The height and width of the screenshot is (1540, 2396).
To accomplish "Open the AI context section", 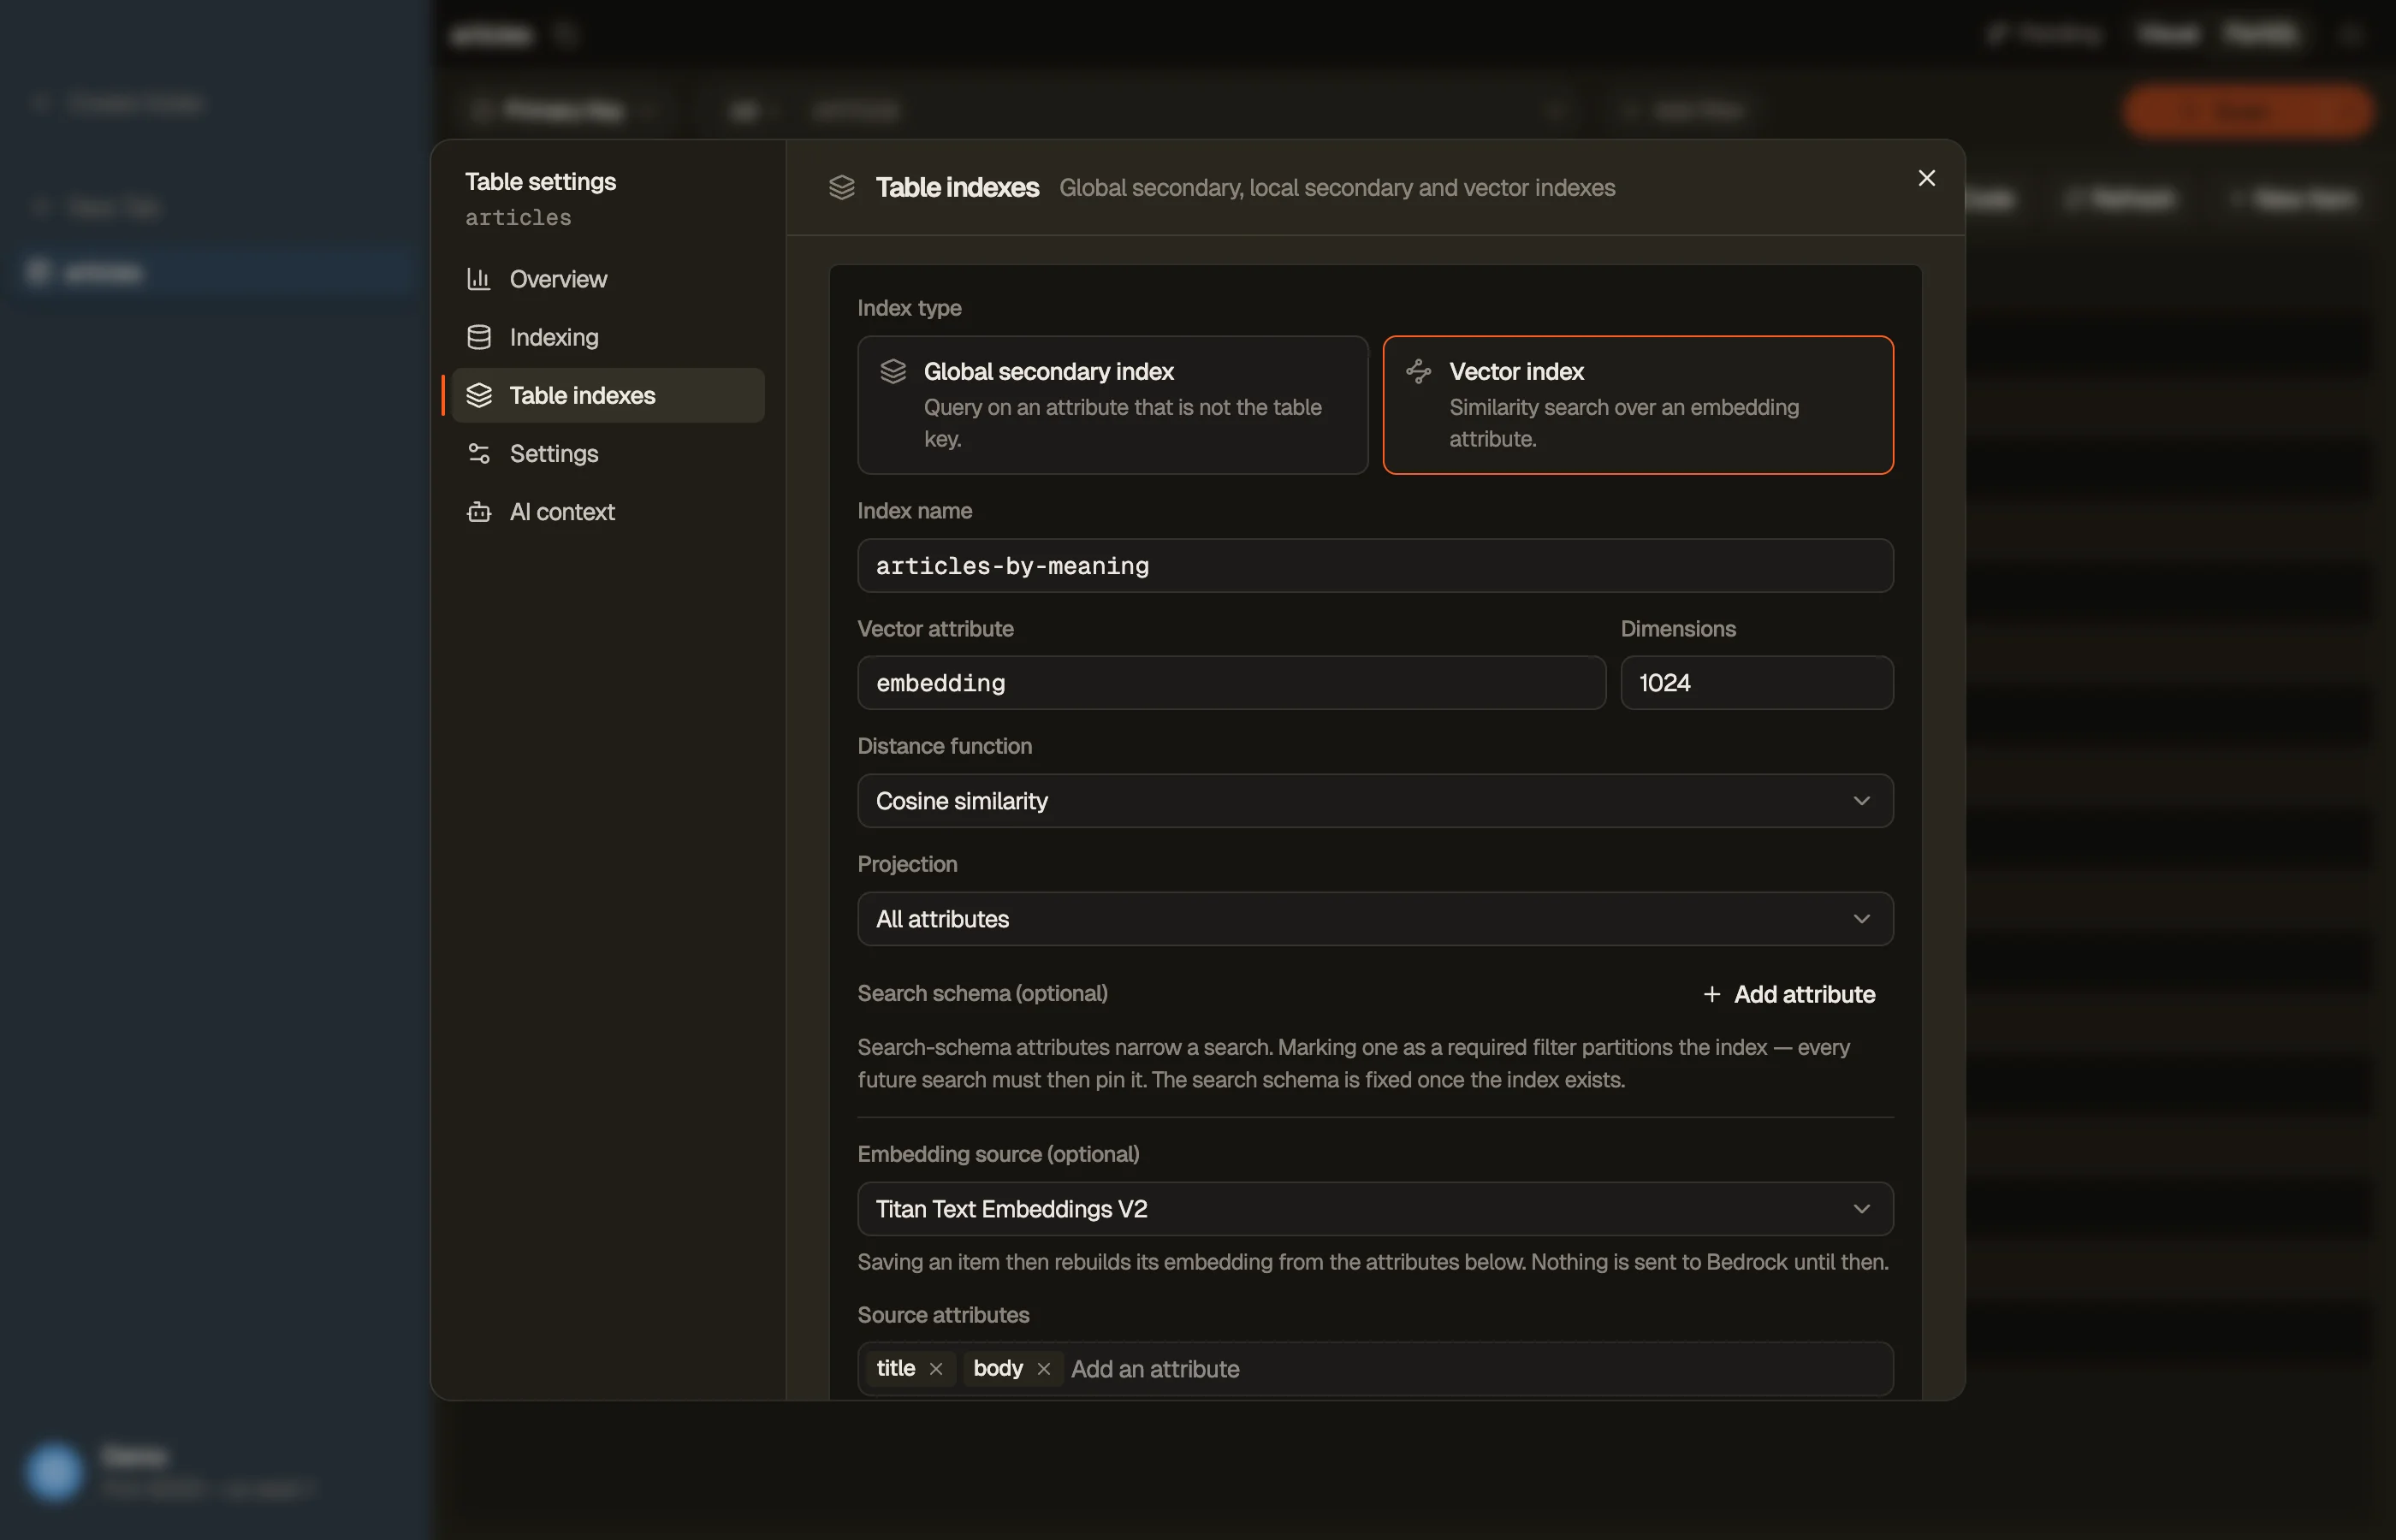I will [x=608, y=511].
